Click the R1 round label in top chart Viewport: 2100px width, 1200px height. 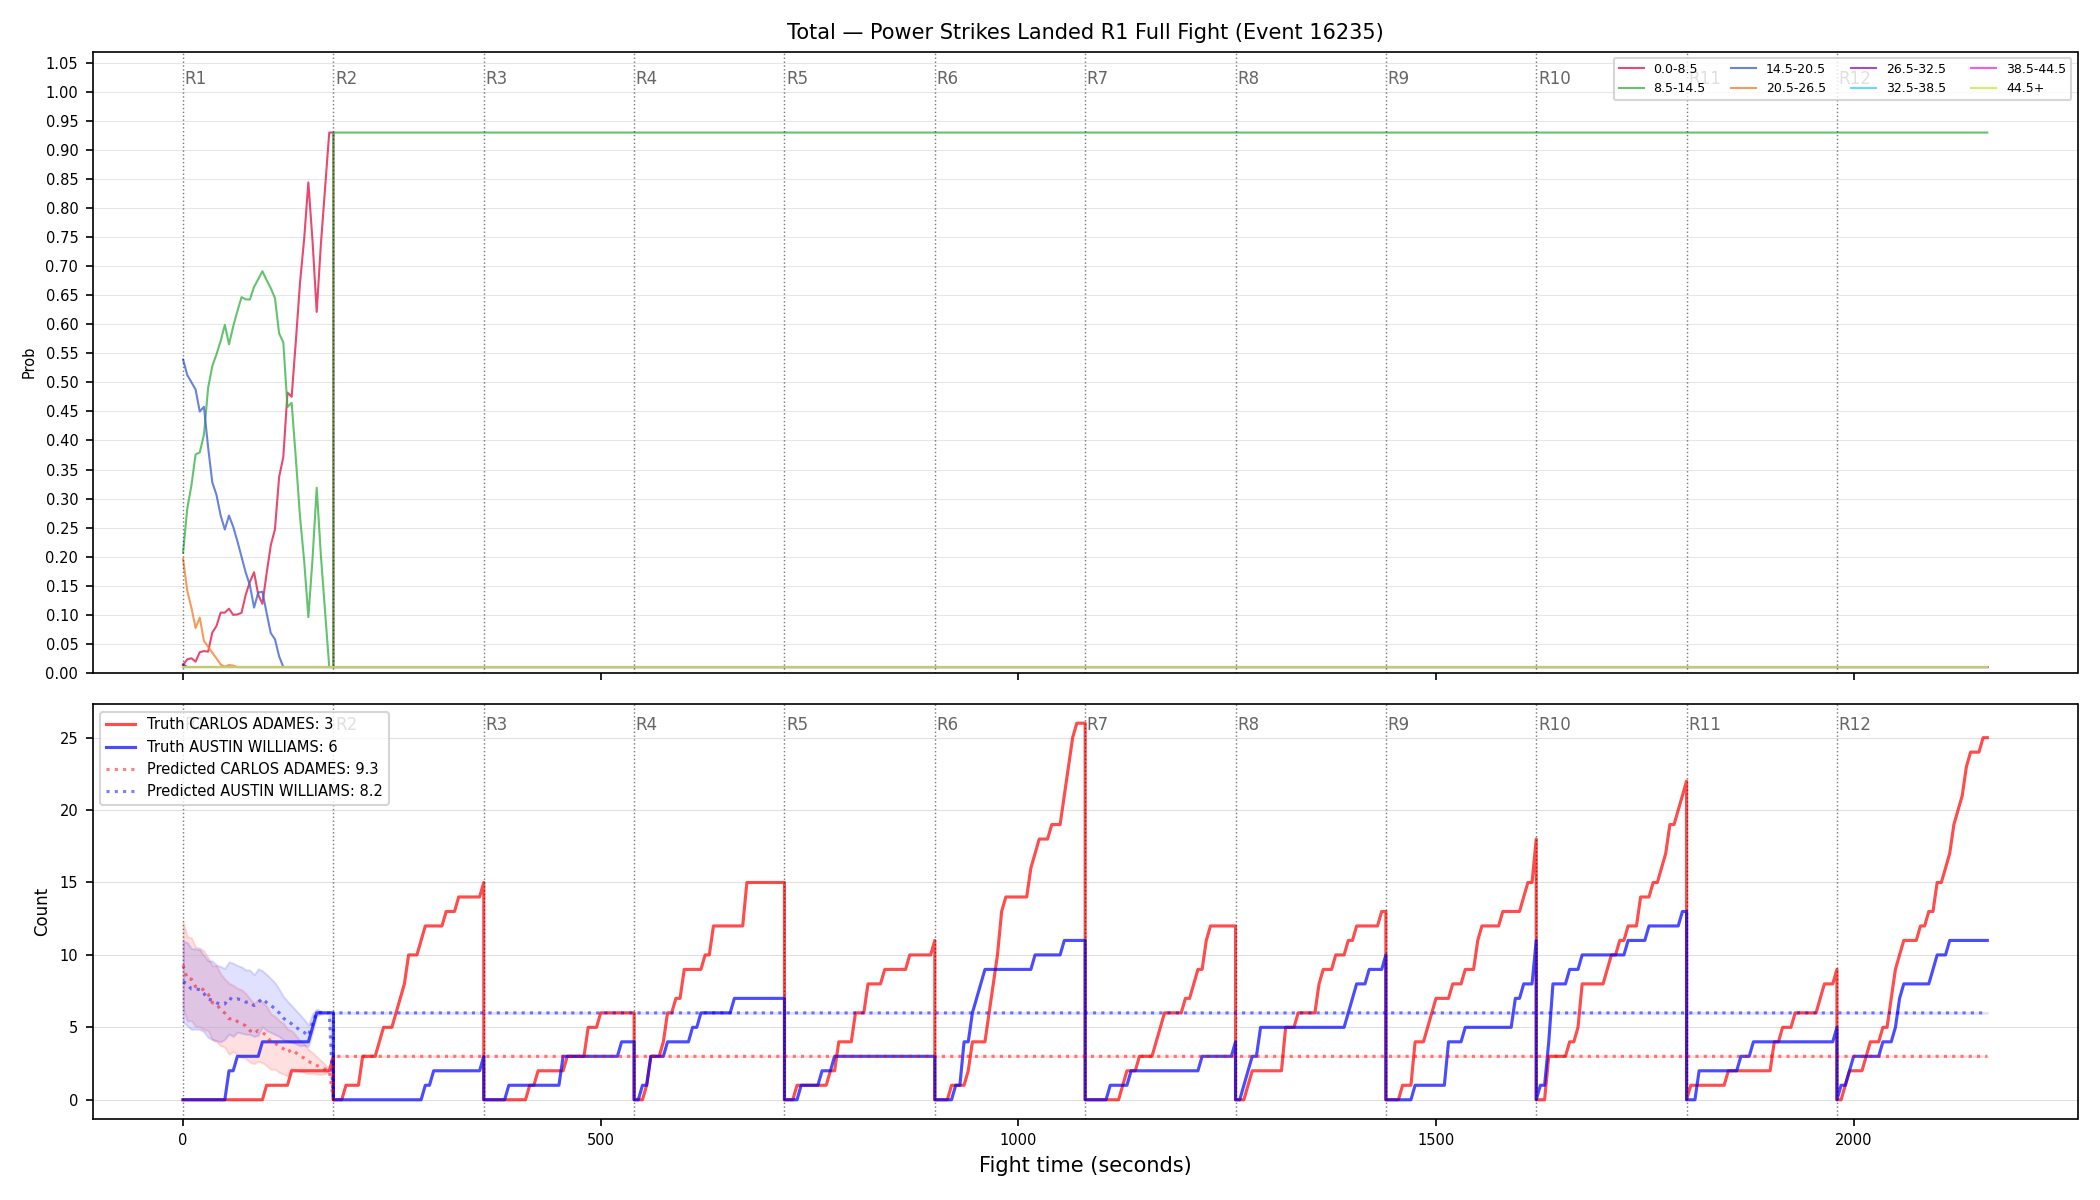coord(195,78)
